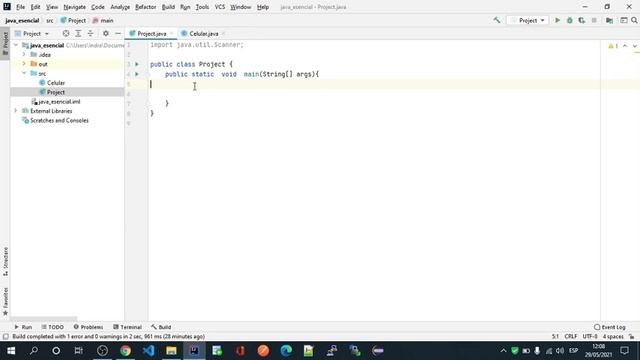Click the src breadcrumb in navigation bar

pyautogui.click(x=49, y=20)
